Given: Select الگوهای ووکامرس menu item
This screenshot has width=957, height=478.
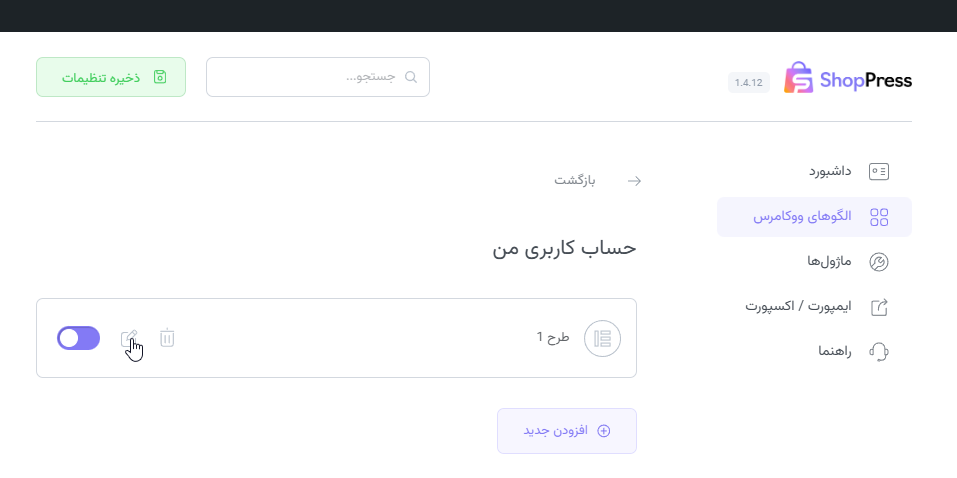Looking at the screenshot, I should click(802, 217).
